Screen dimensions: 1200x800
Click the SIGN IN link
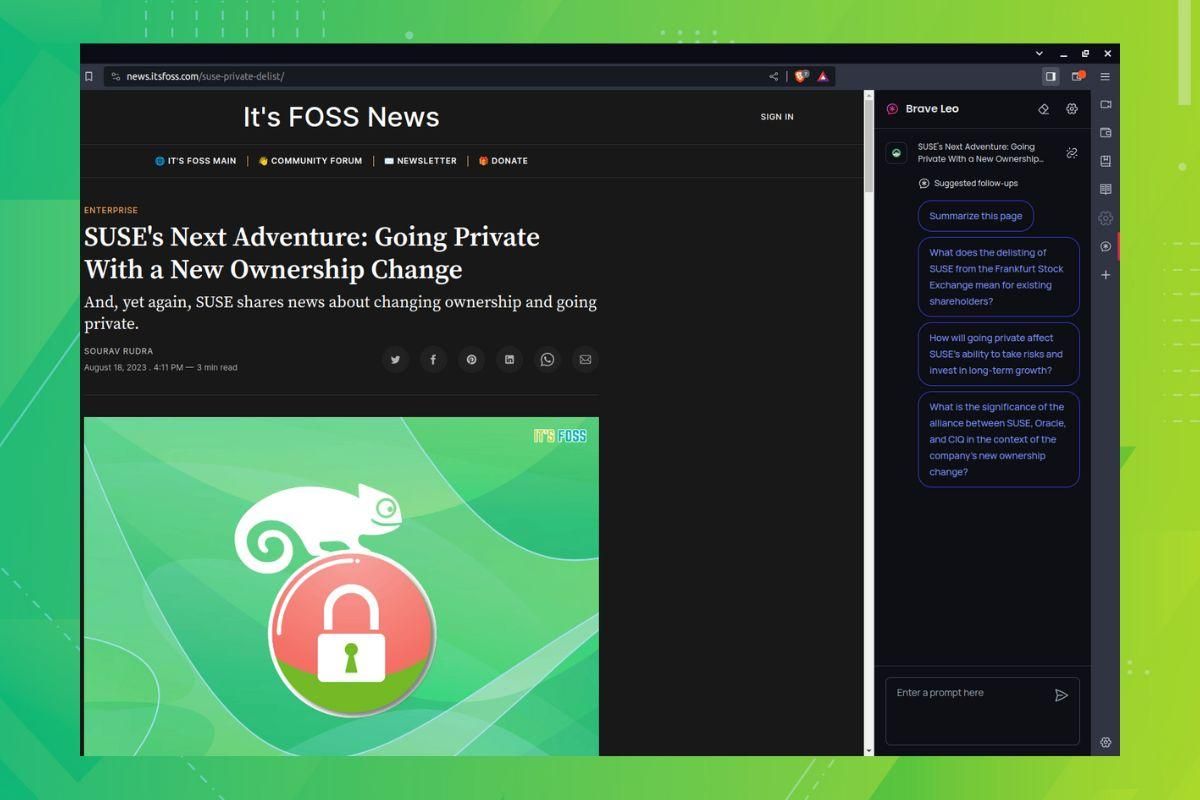[777, 116]
